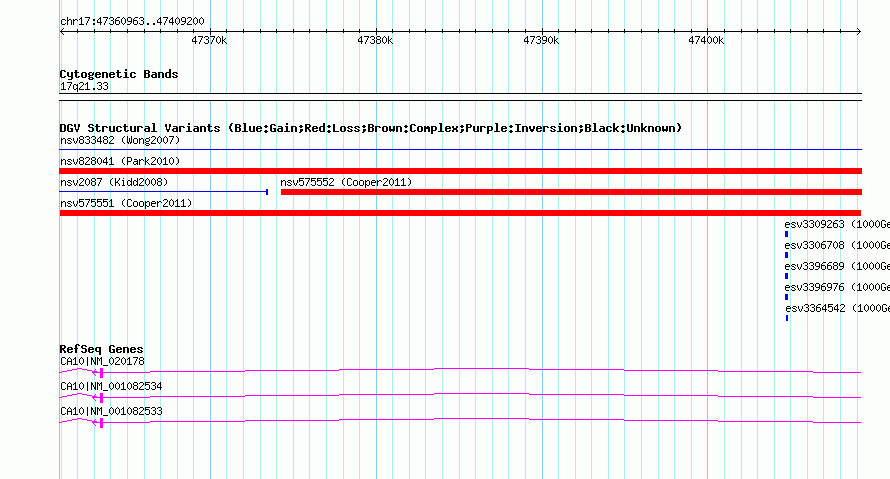This screenshot has width=890, height=479.
Task: Open the Cytogenetic Bands track title
Action: coord(119,74)
